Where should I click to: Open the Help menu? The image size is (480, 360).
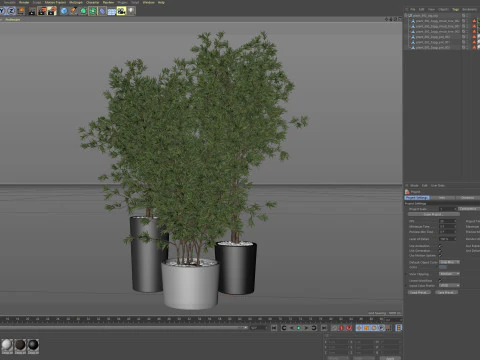161,2
